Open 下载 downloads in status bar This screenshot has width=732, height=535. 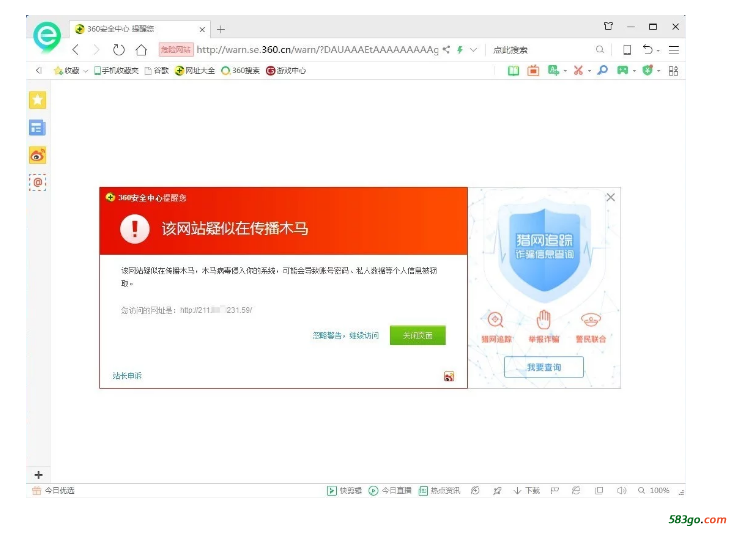[527, 490]
